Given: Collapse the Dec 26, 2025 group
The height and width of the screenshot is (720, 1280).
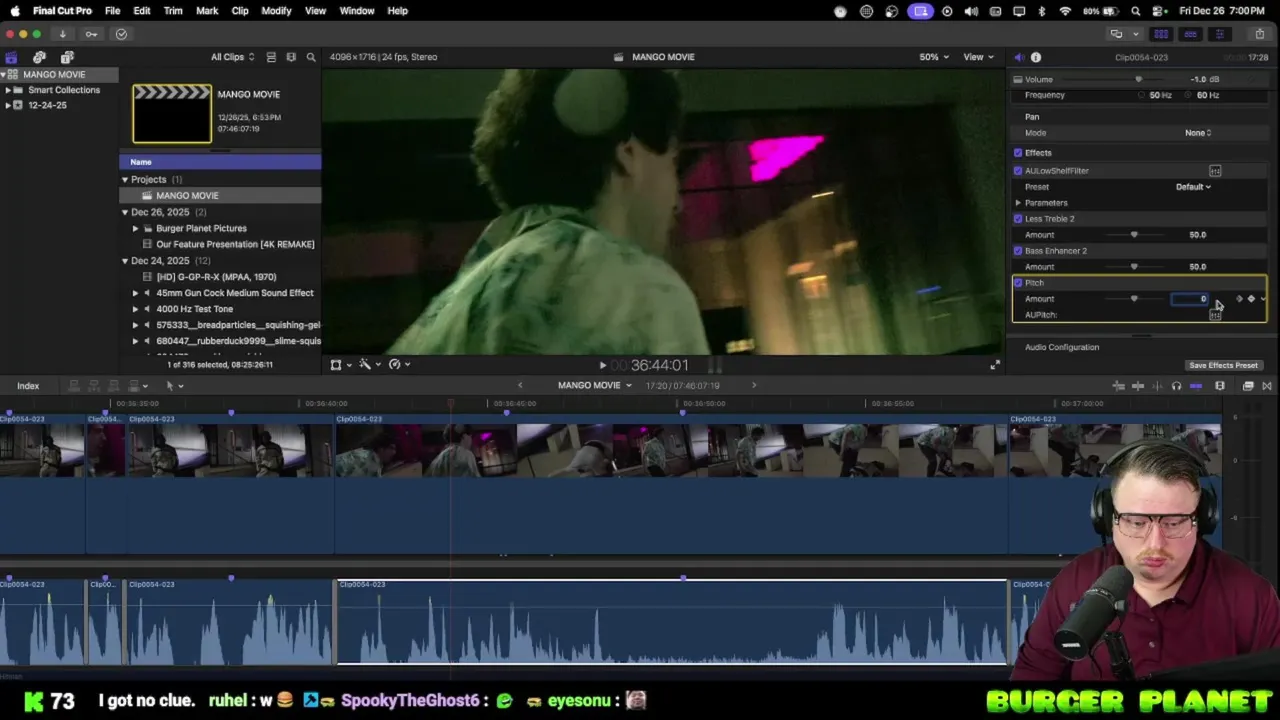Looking at the screenshot, I should (x=125, y=212).
